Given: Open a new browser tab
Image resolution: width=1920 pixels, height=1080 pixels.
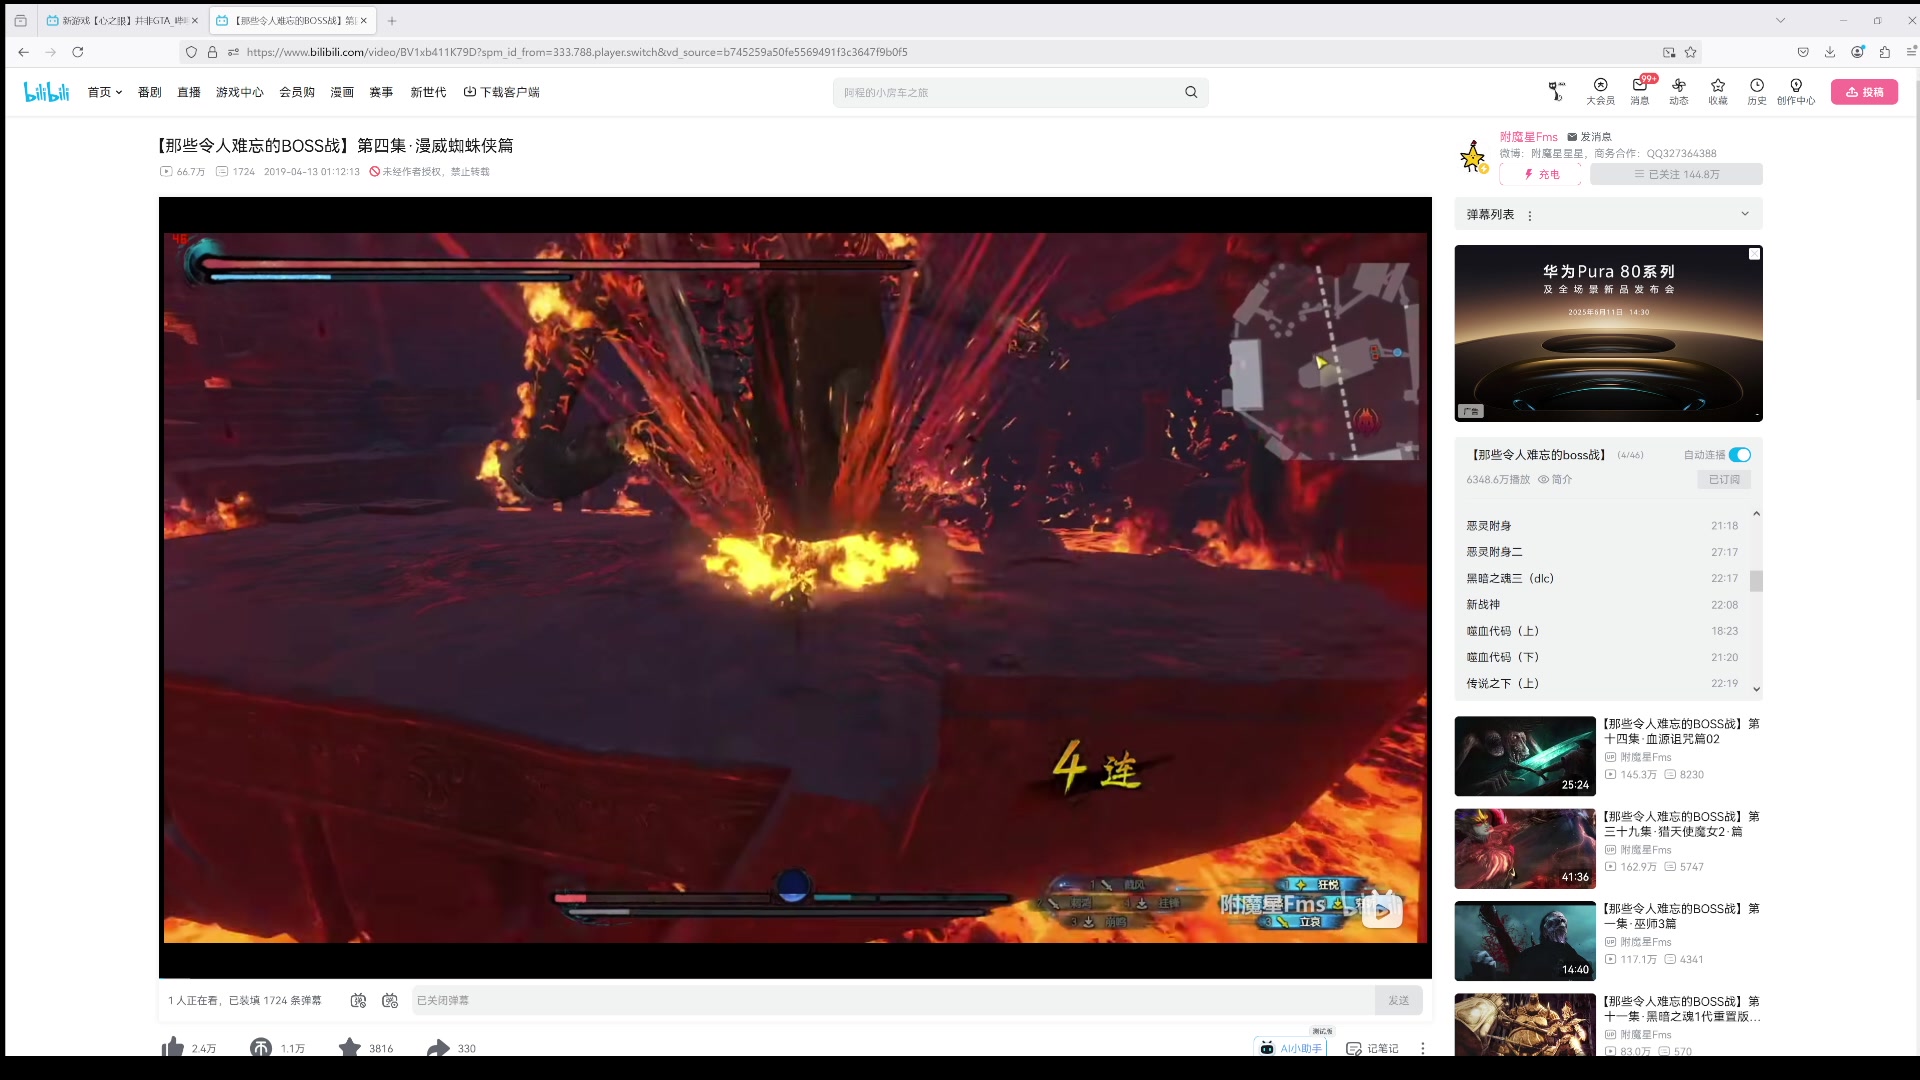Looking at the screenshot, I should (x=392, y=20).
